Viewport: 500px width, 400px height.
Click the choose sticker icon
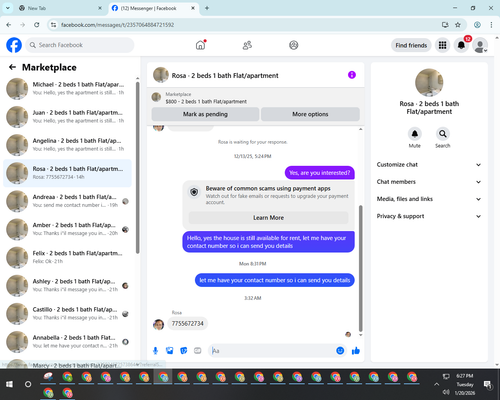[183, 351]
